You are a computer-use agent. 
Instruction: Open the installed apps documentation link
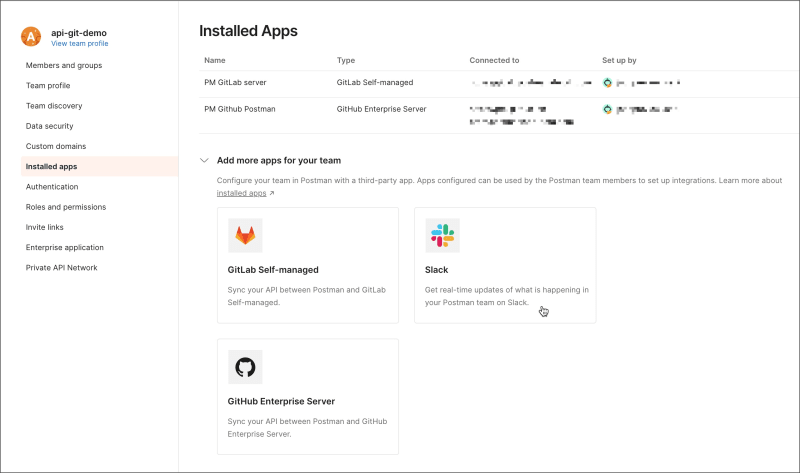[241, 193]
